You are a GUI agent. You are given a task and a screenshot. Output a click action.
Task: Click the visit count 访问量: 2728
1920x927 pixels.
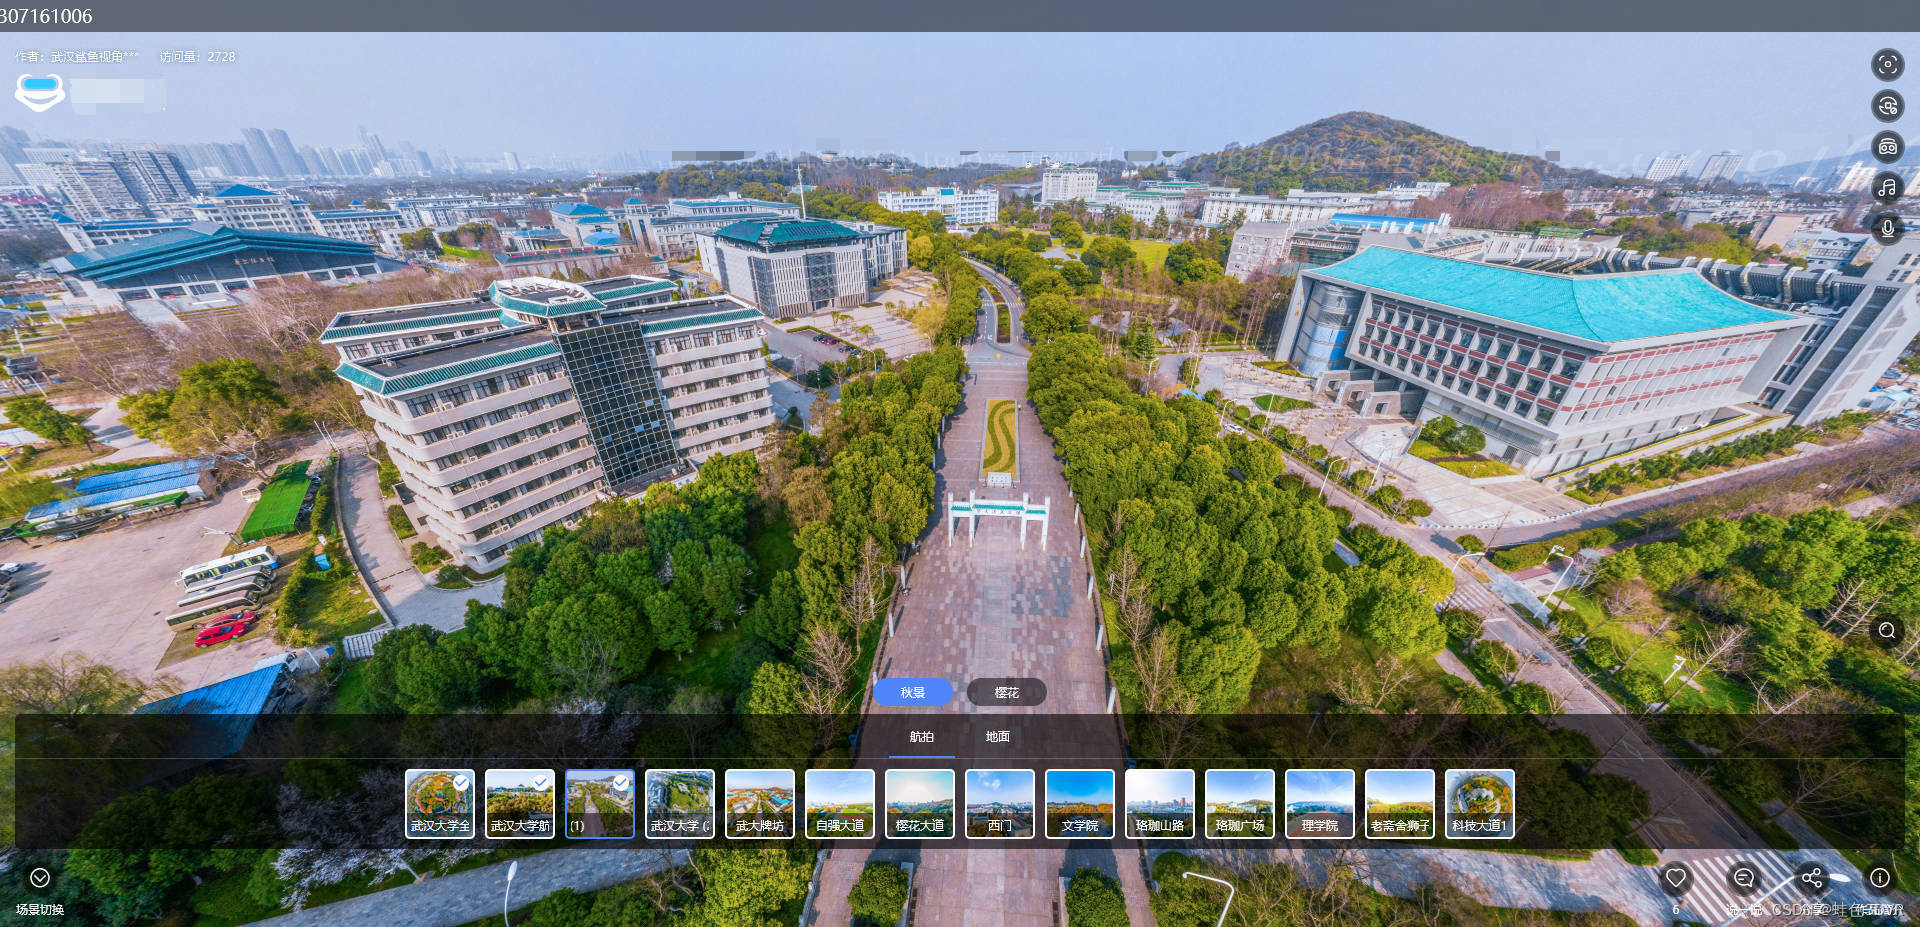click(197, 57)
